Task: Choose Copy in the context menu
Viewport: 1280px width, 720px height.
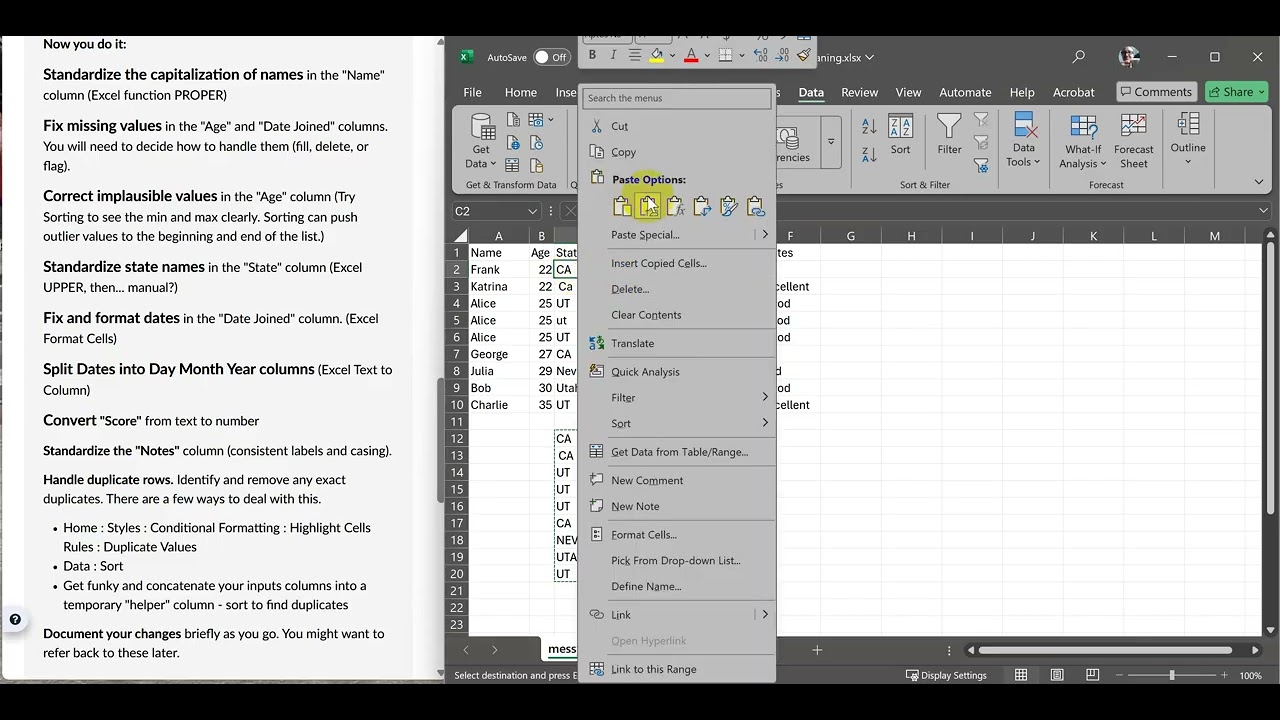Action: (677, 152)
